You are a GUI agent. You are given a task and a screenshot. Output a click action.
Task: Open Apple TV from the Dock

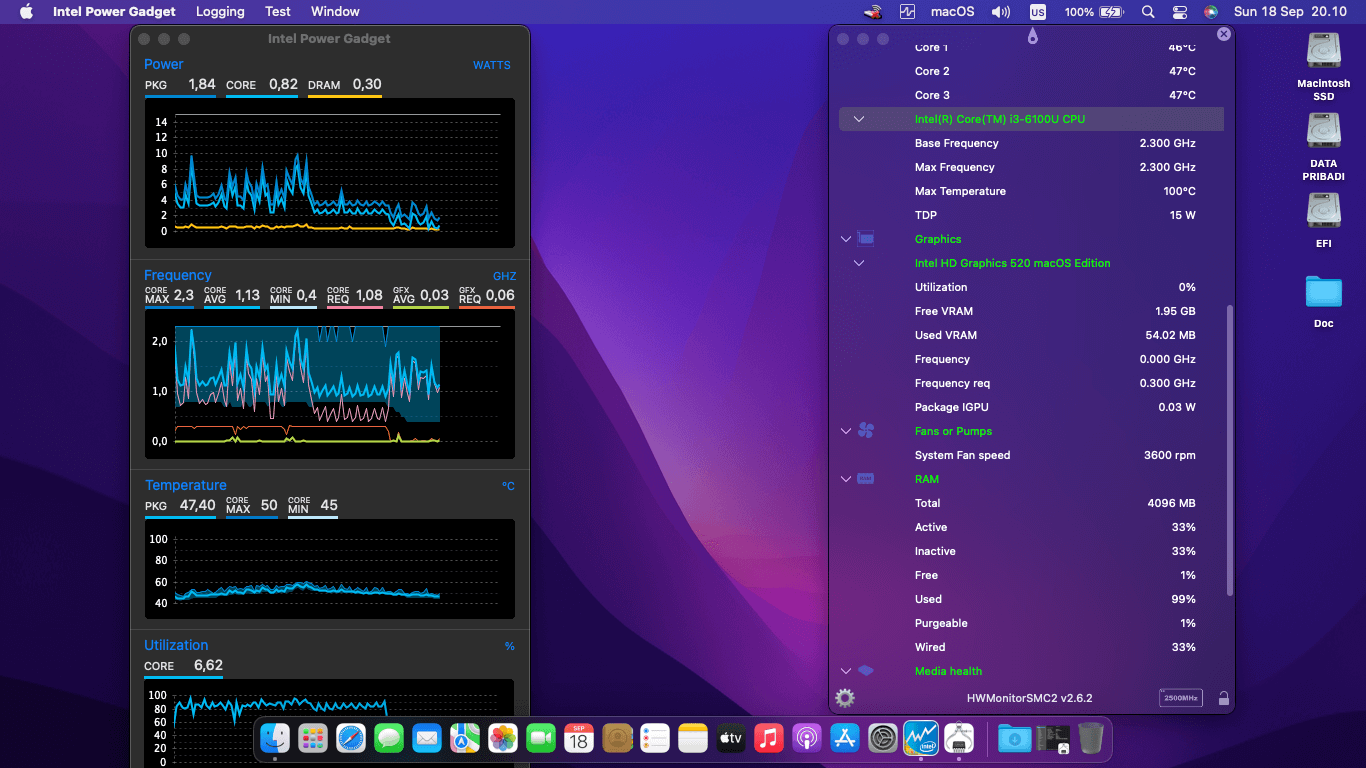pyautogui.click(x=731, y=739)
